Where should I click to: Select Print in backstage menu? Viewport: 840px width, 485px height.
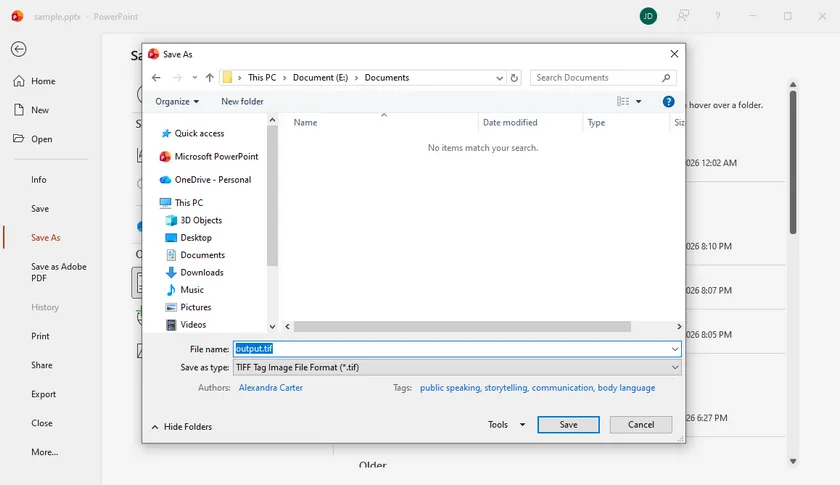coord(40,336)
